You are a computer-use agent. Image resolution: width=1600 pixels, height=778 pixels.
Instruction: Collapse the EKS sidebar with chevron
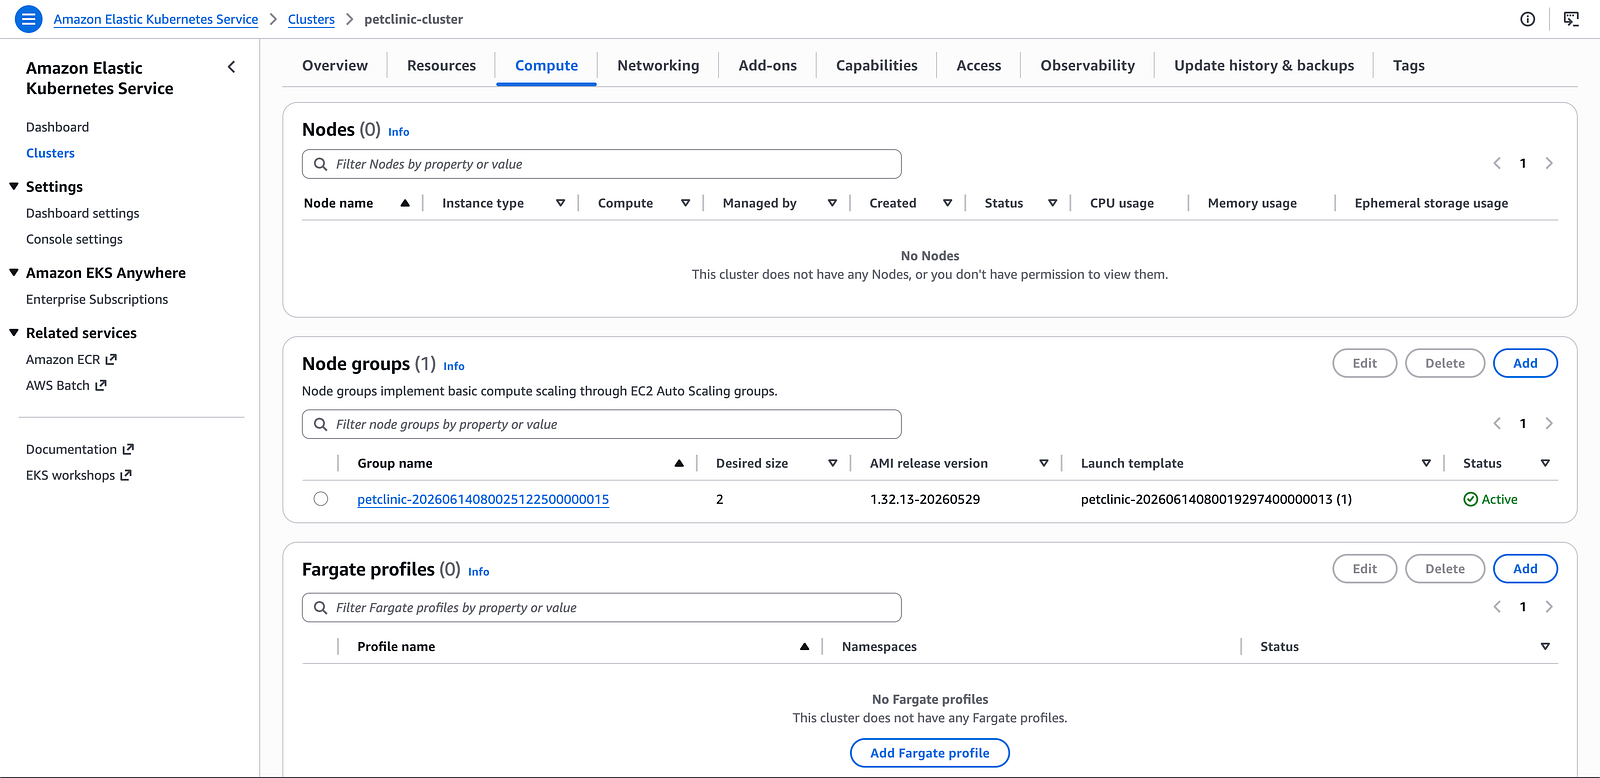click(x=232, y=67)
